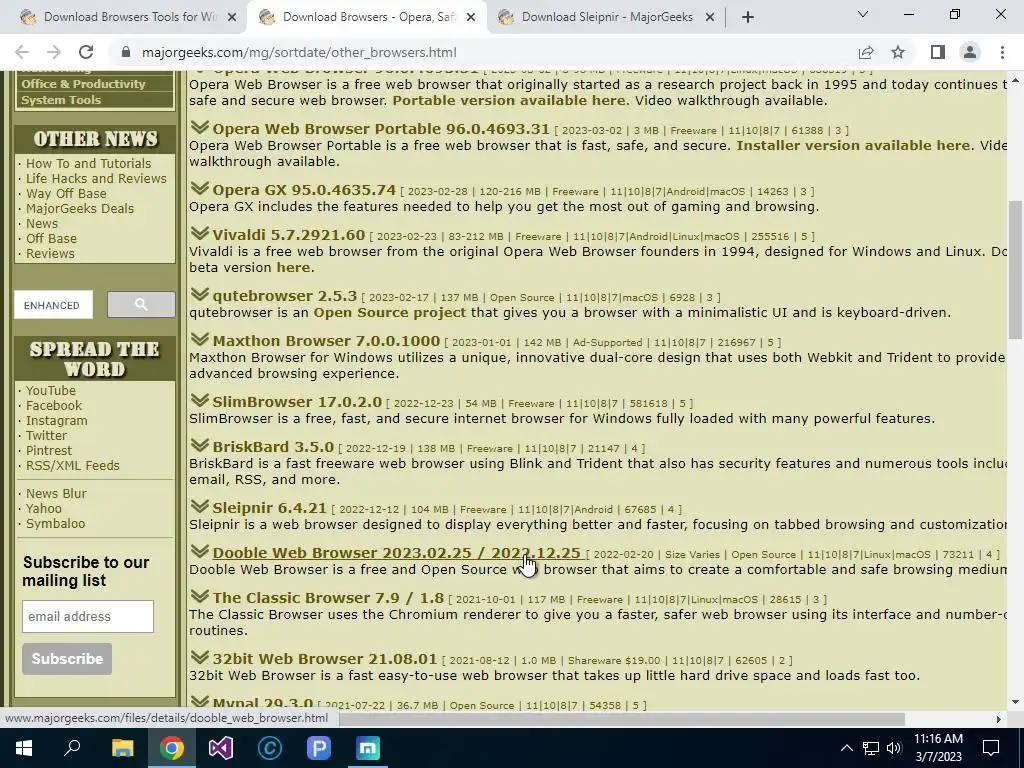Open Opera GX 95.0.4635.74 link
Image resolution: width=1024 pixels, height=768 pixels.
(x=304, y=190)
